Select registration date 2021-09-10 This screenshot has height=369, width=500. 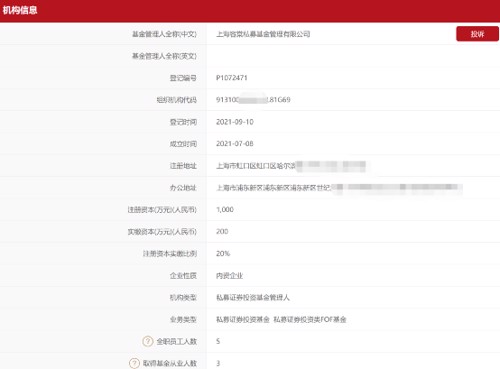[x=235, y=122]
